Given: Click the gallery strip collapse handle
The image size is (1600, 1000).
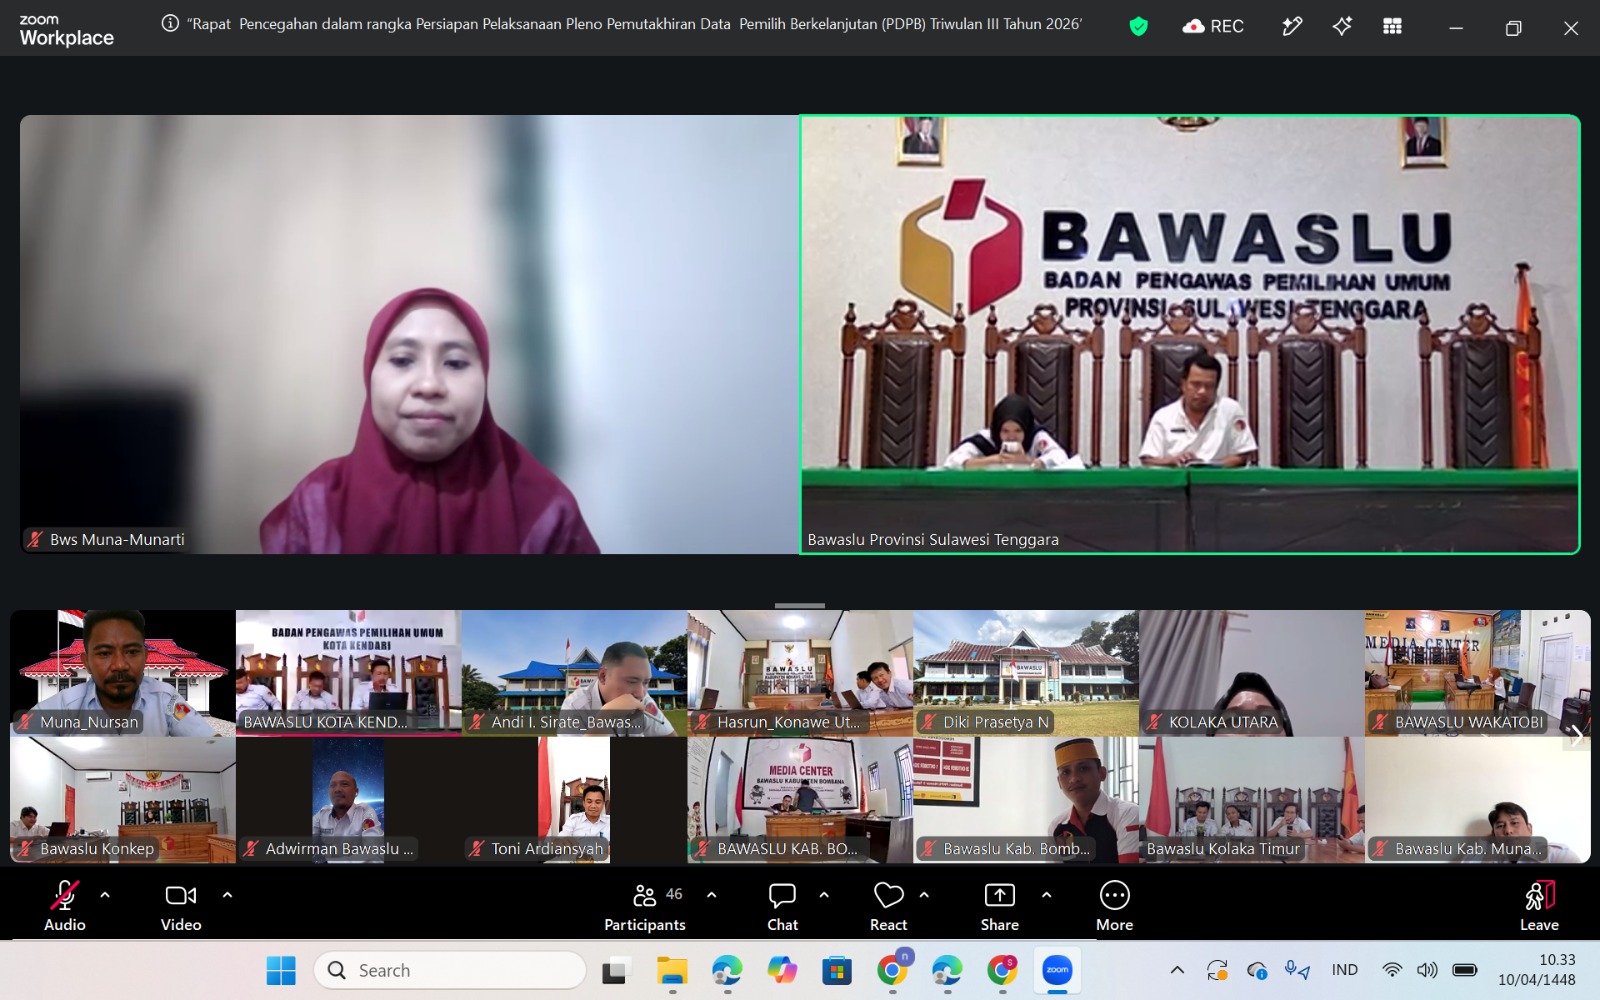Looking at the screenshot, I should pyautogui.click(x=800, y=605).
